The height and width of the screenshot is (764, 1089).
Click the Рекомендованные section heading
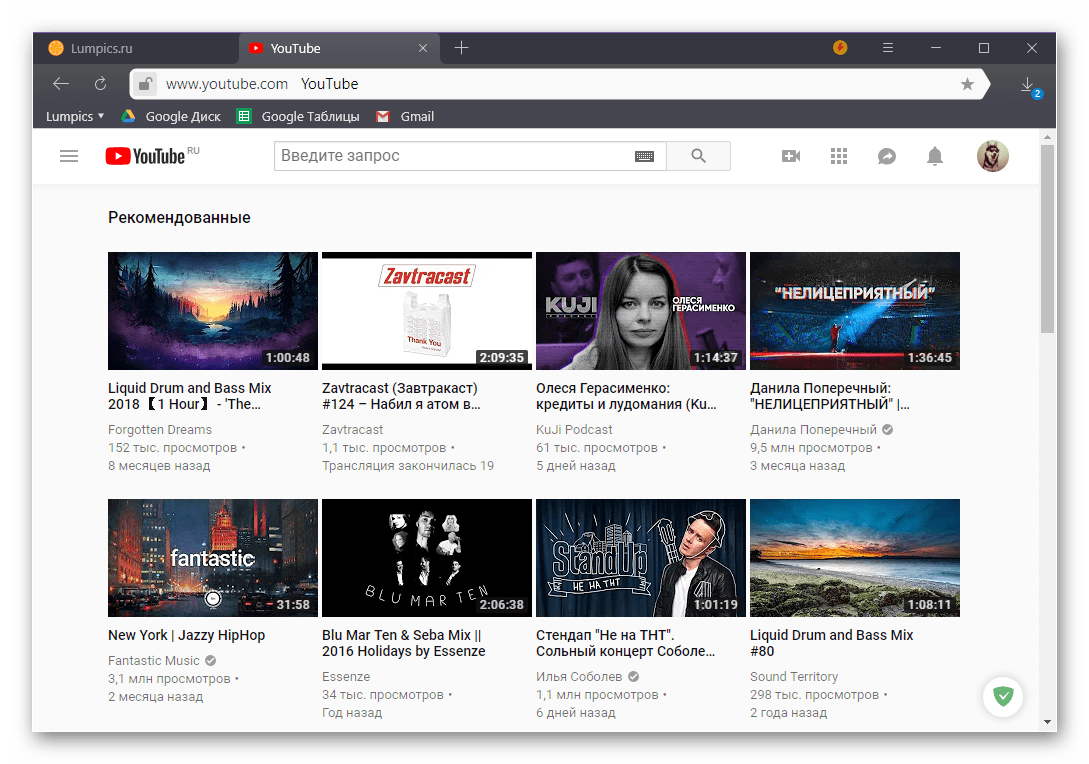click(179, 217)
